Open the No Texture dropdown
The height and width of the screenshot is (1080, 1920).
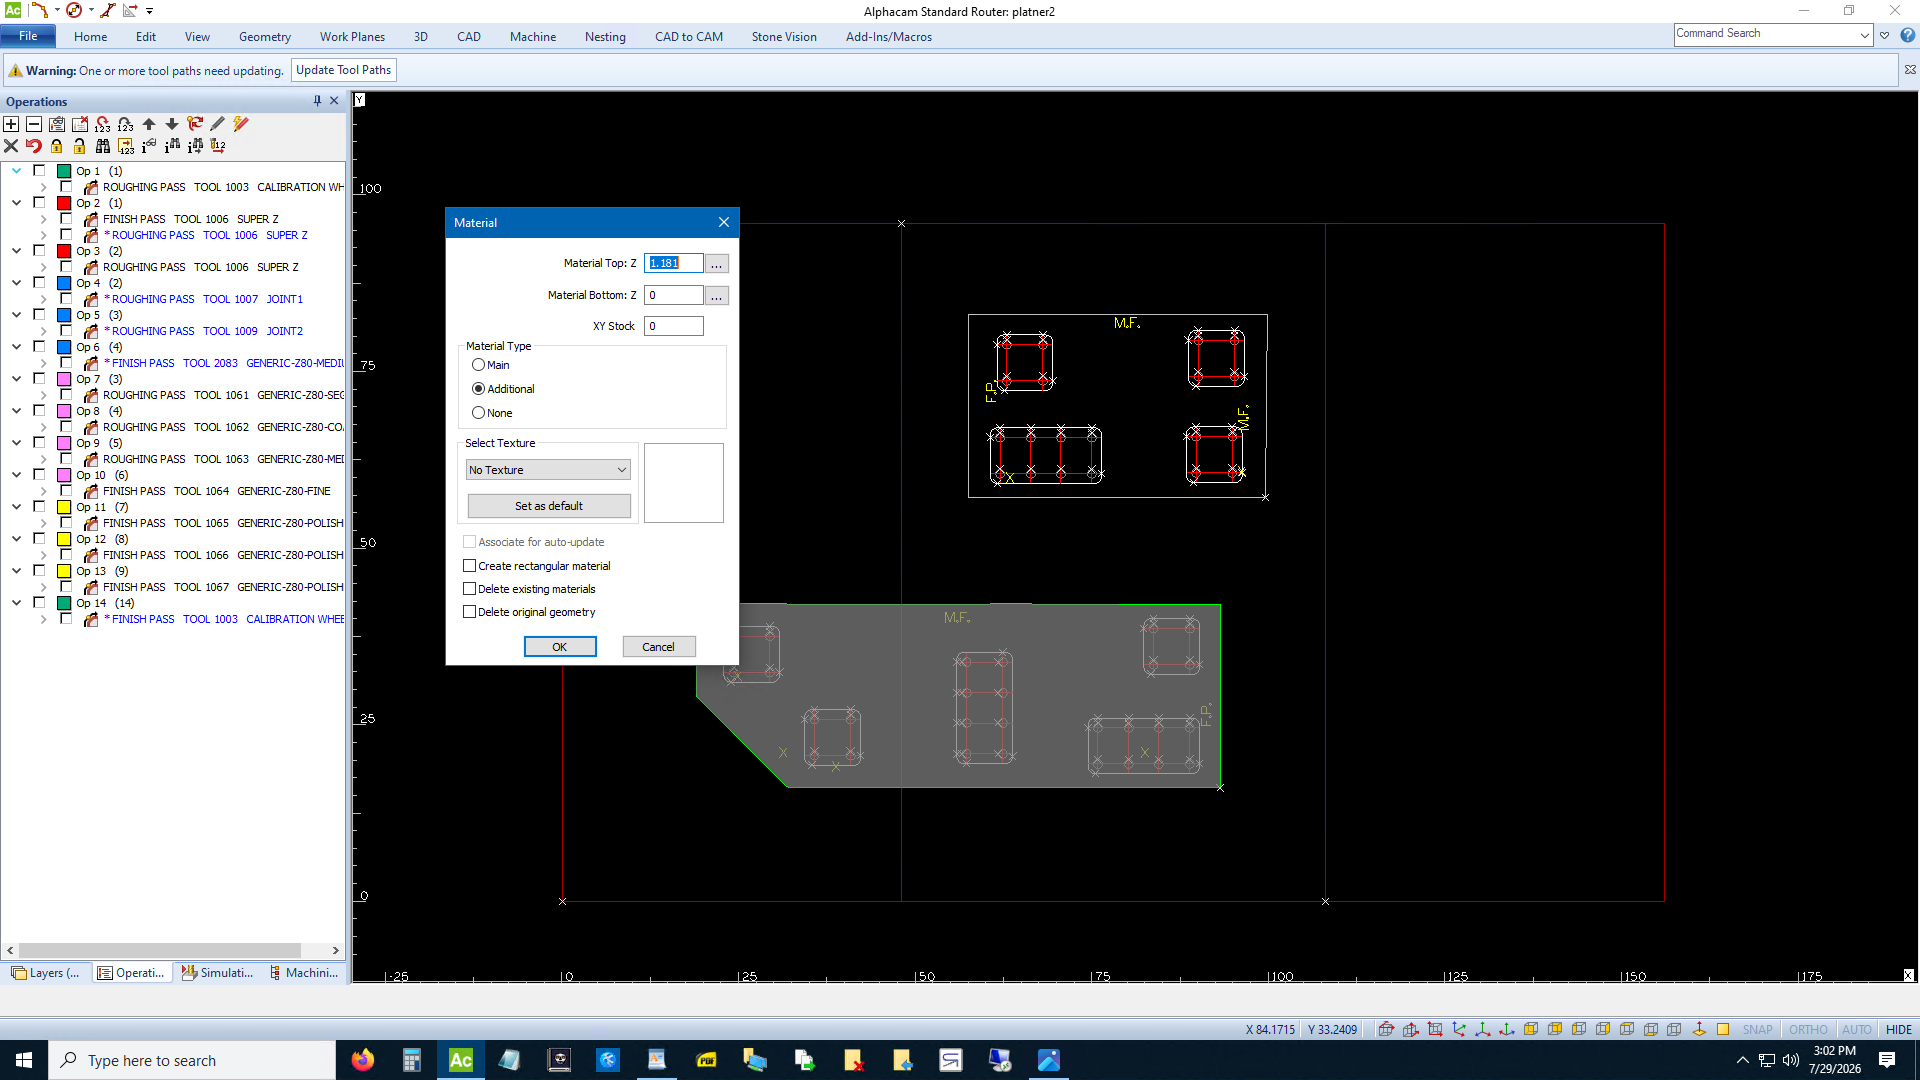548,470
